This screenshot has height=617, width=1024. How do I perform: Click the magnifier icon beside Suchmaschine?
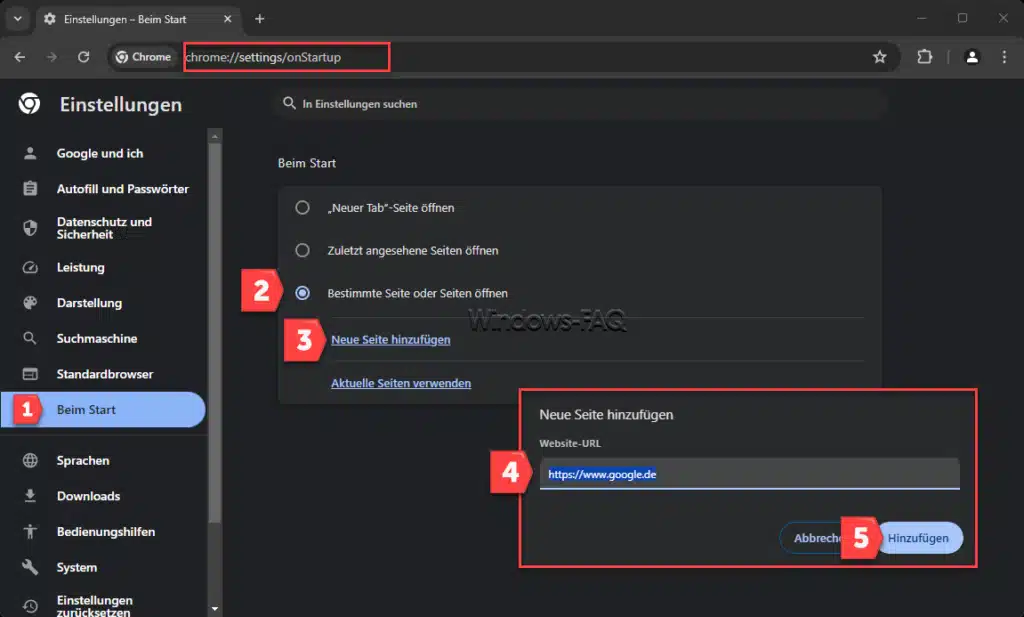(x=30, y=338)
